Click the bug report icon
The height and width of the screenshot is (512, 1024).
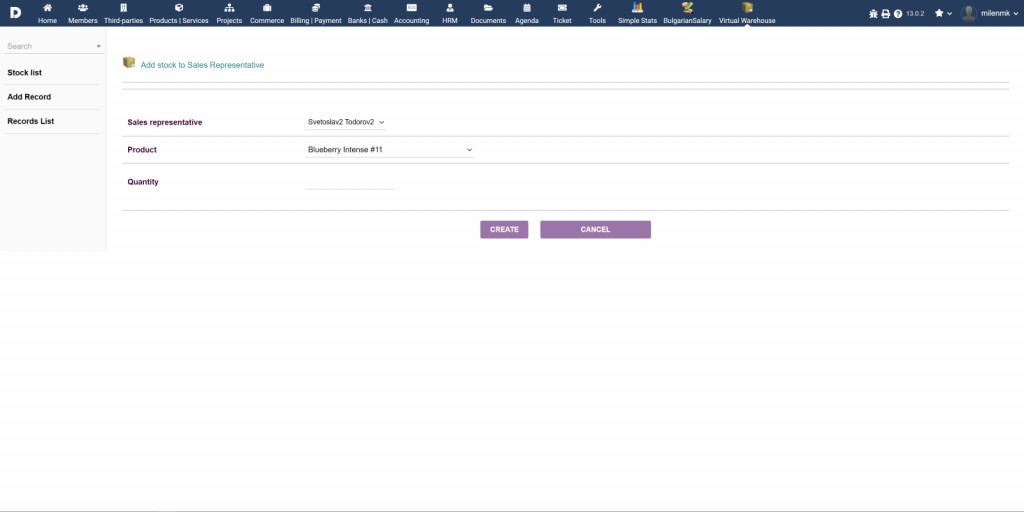tap(874, 14)
